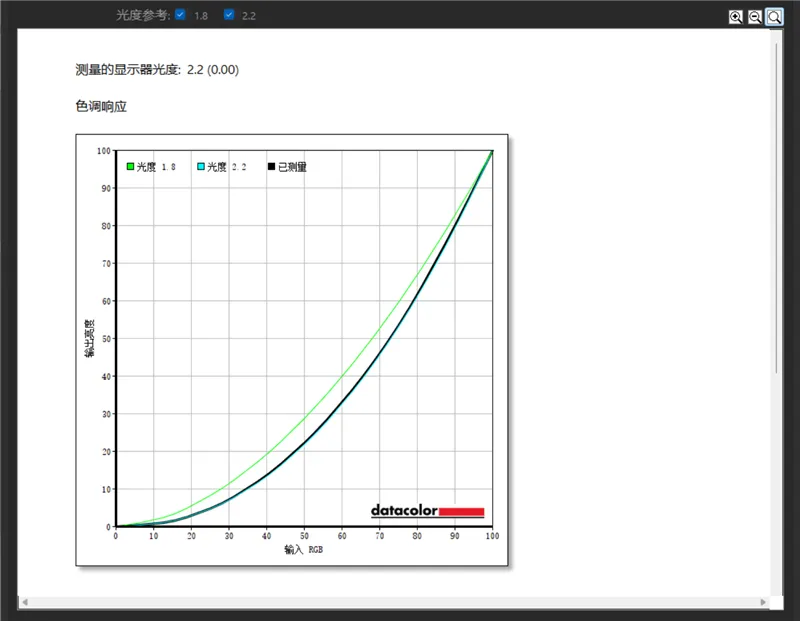The width and height of the screenshot is (800, 621).
Task: Click the 100 value on the x-axis
Action: (492, 537)
